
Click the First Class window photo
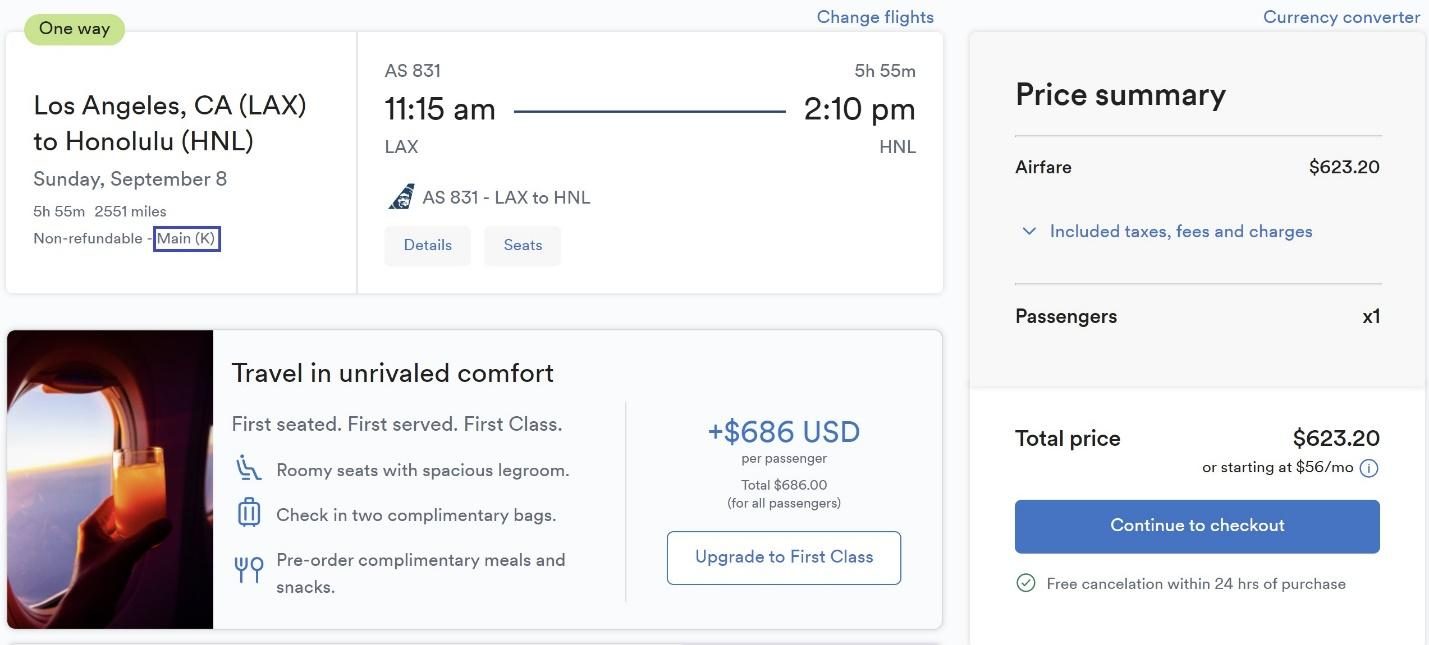pyautogui.click(x=110, y=479)
